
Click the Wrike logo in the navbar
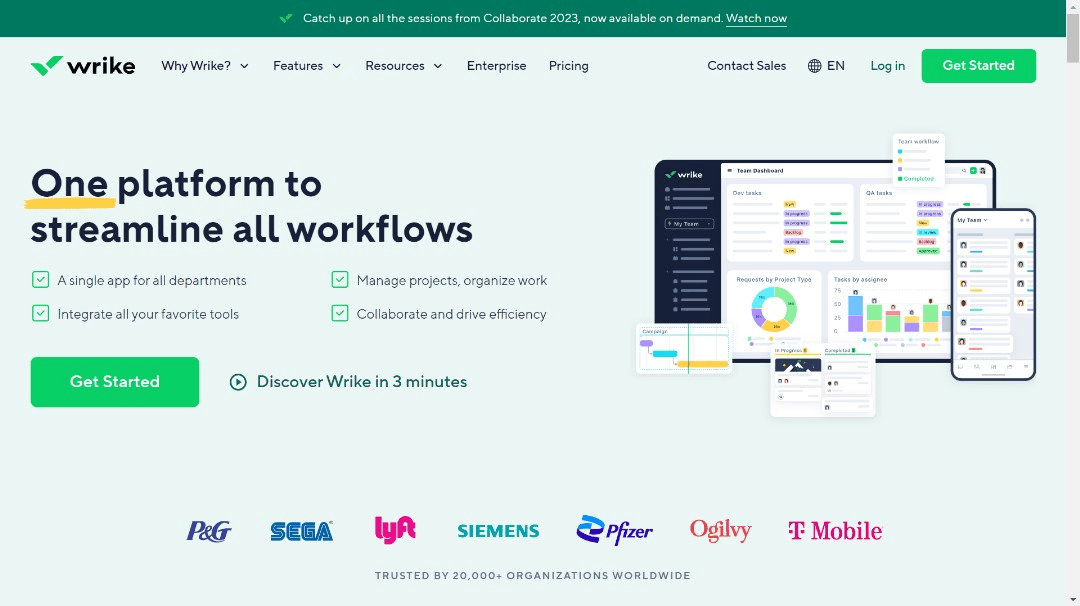[x=83, y=65]
